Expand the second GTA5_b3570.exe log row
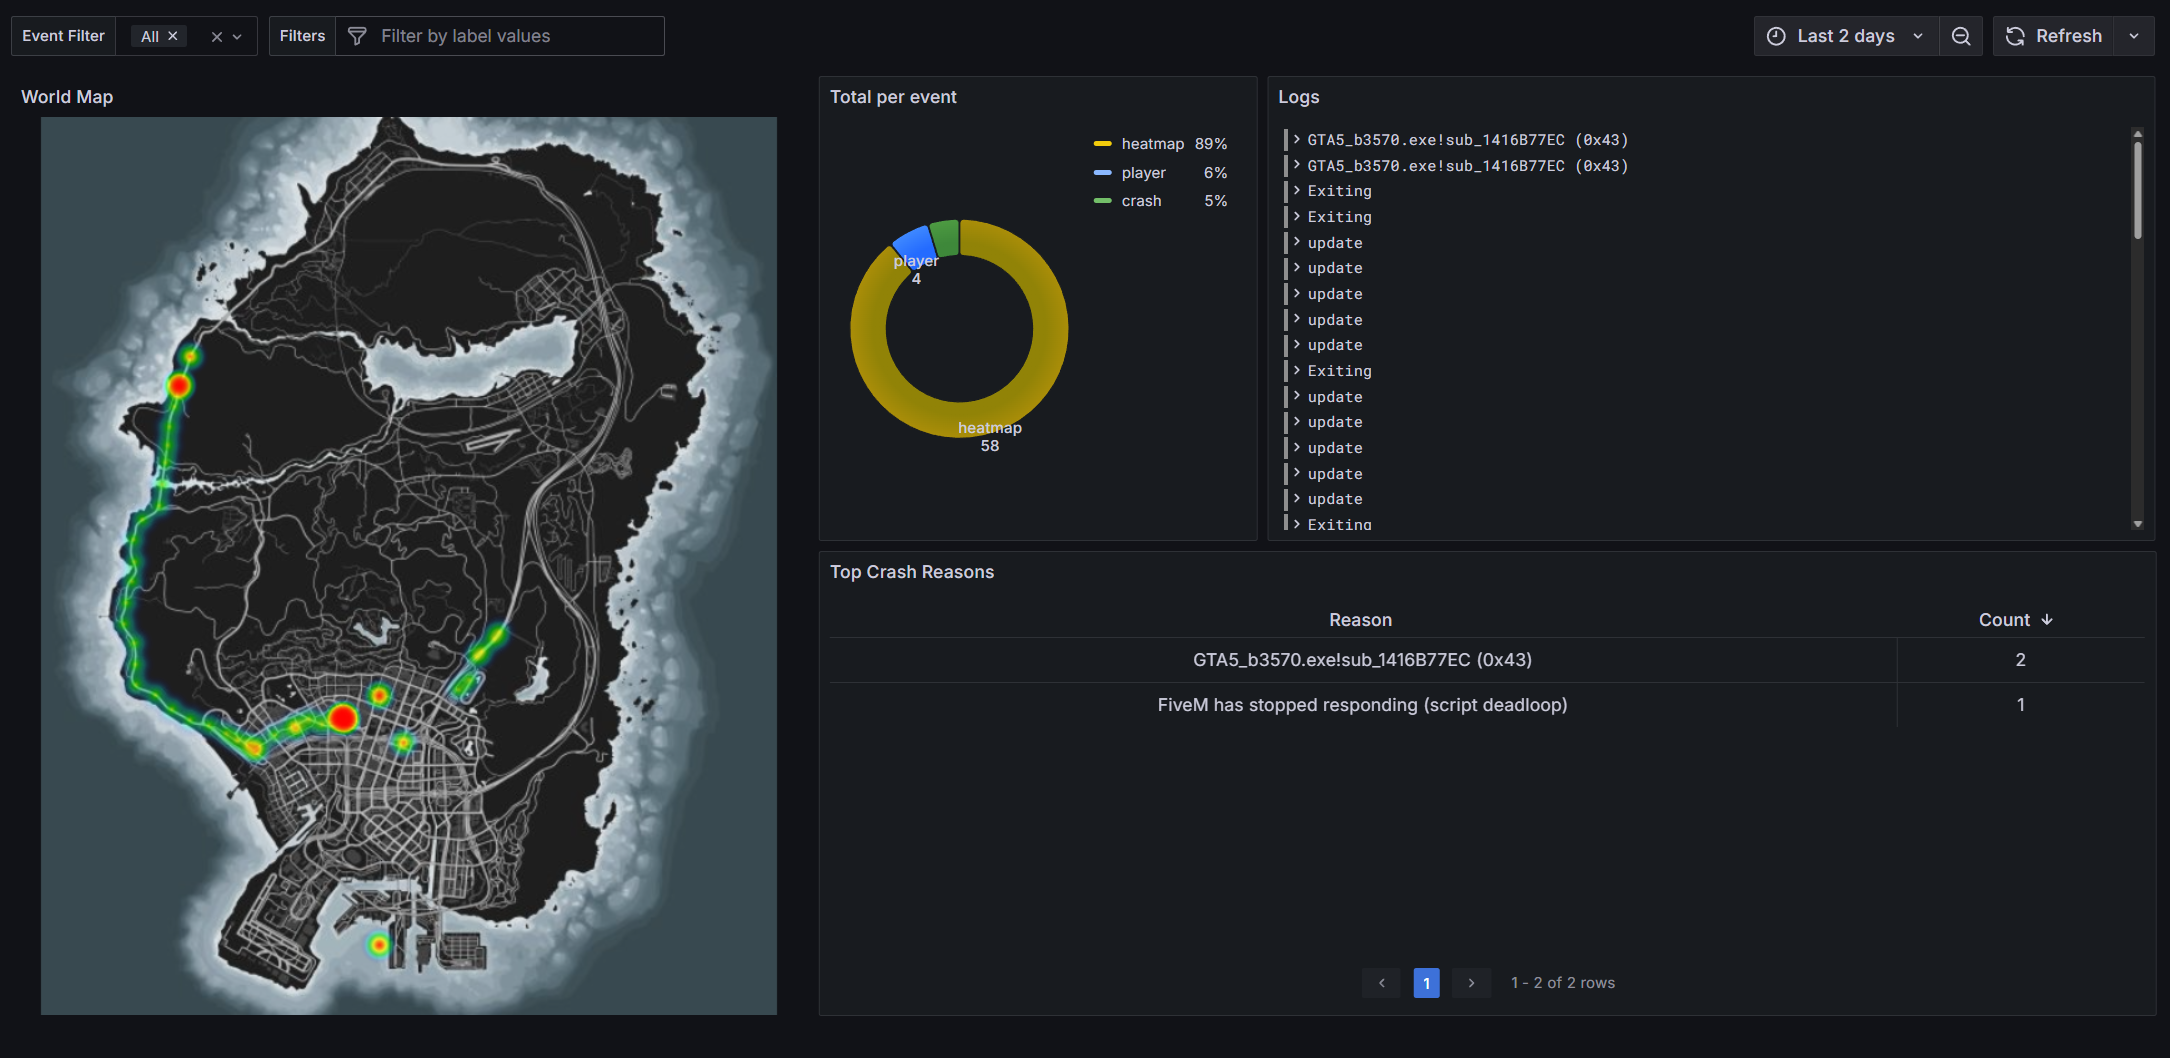 (x=1297, y=165)
